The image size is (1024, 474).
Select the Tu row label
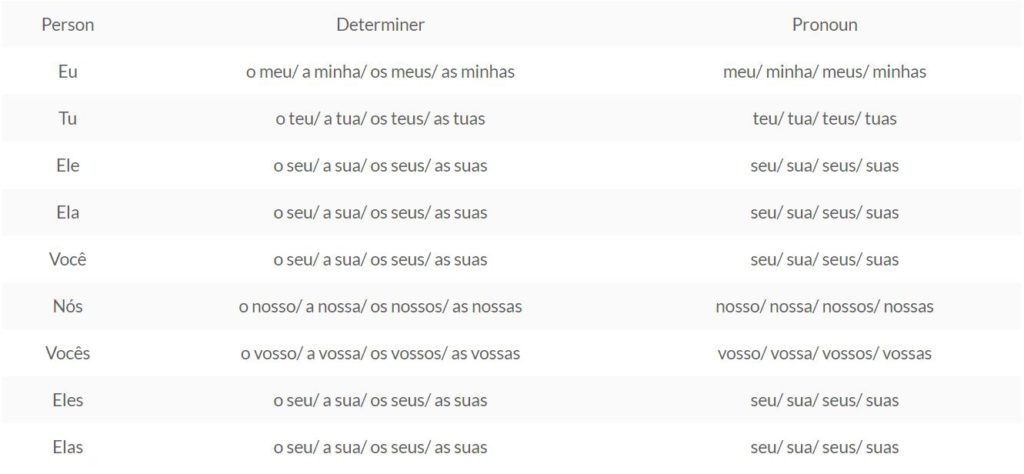tap(68, 119)
